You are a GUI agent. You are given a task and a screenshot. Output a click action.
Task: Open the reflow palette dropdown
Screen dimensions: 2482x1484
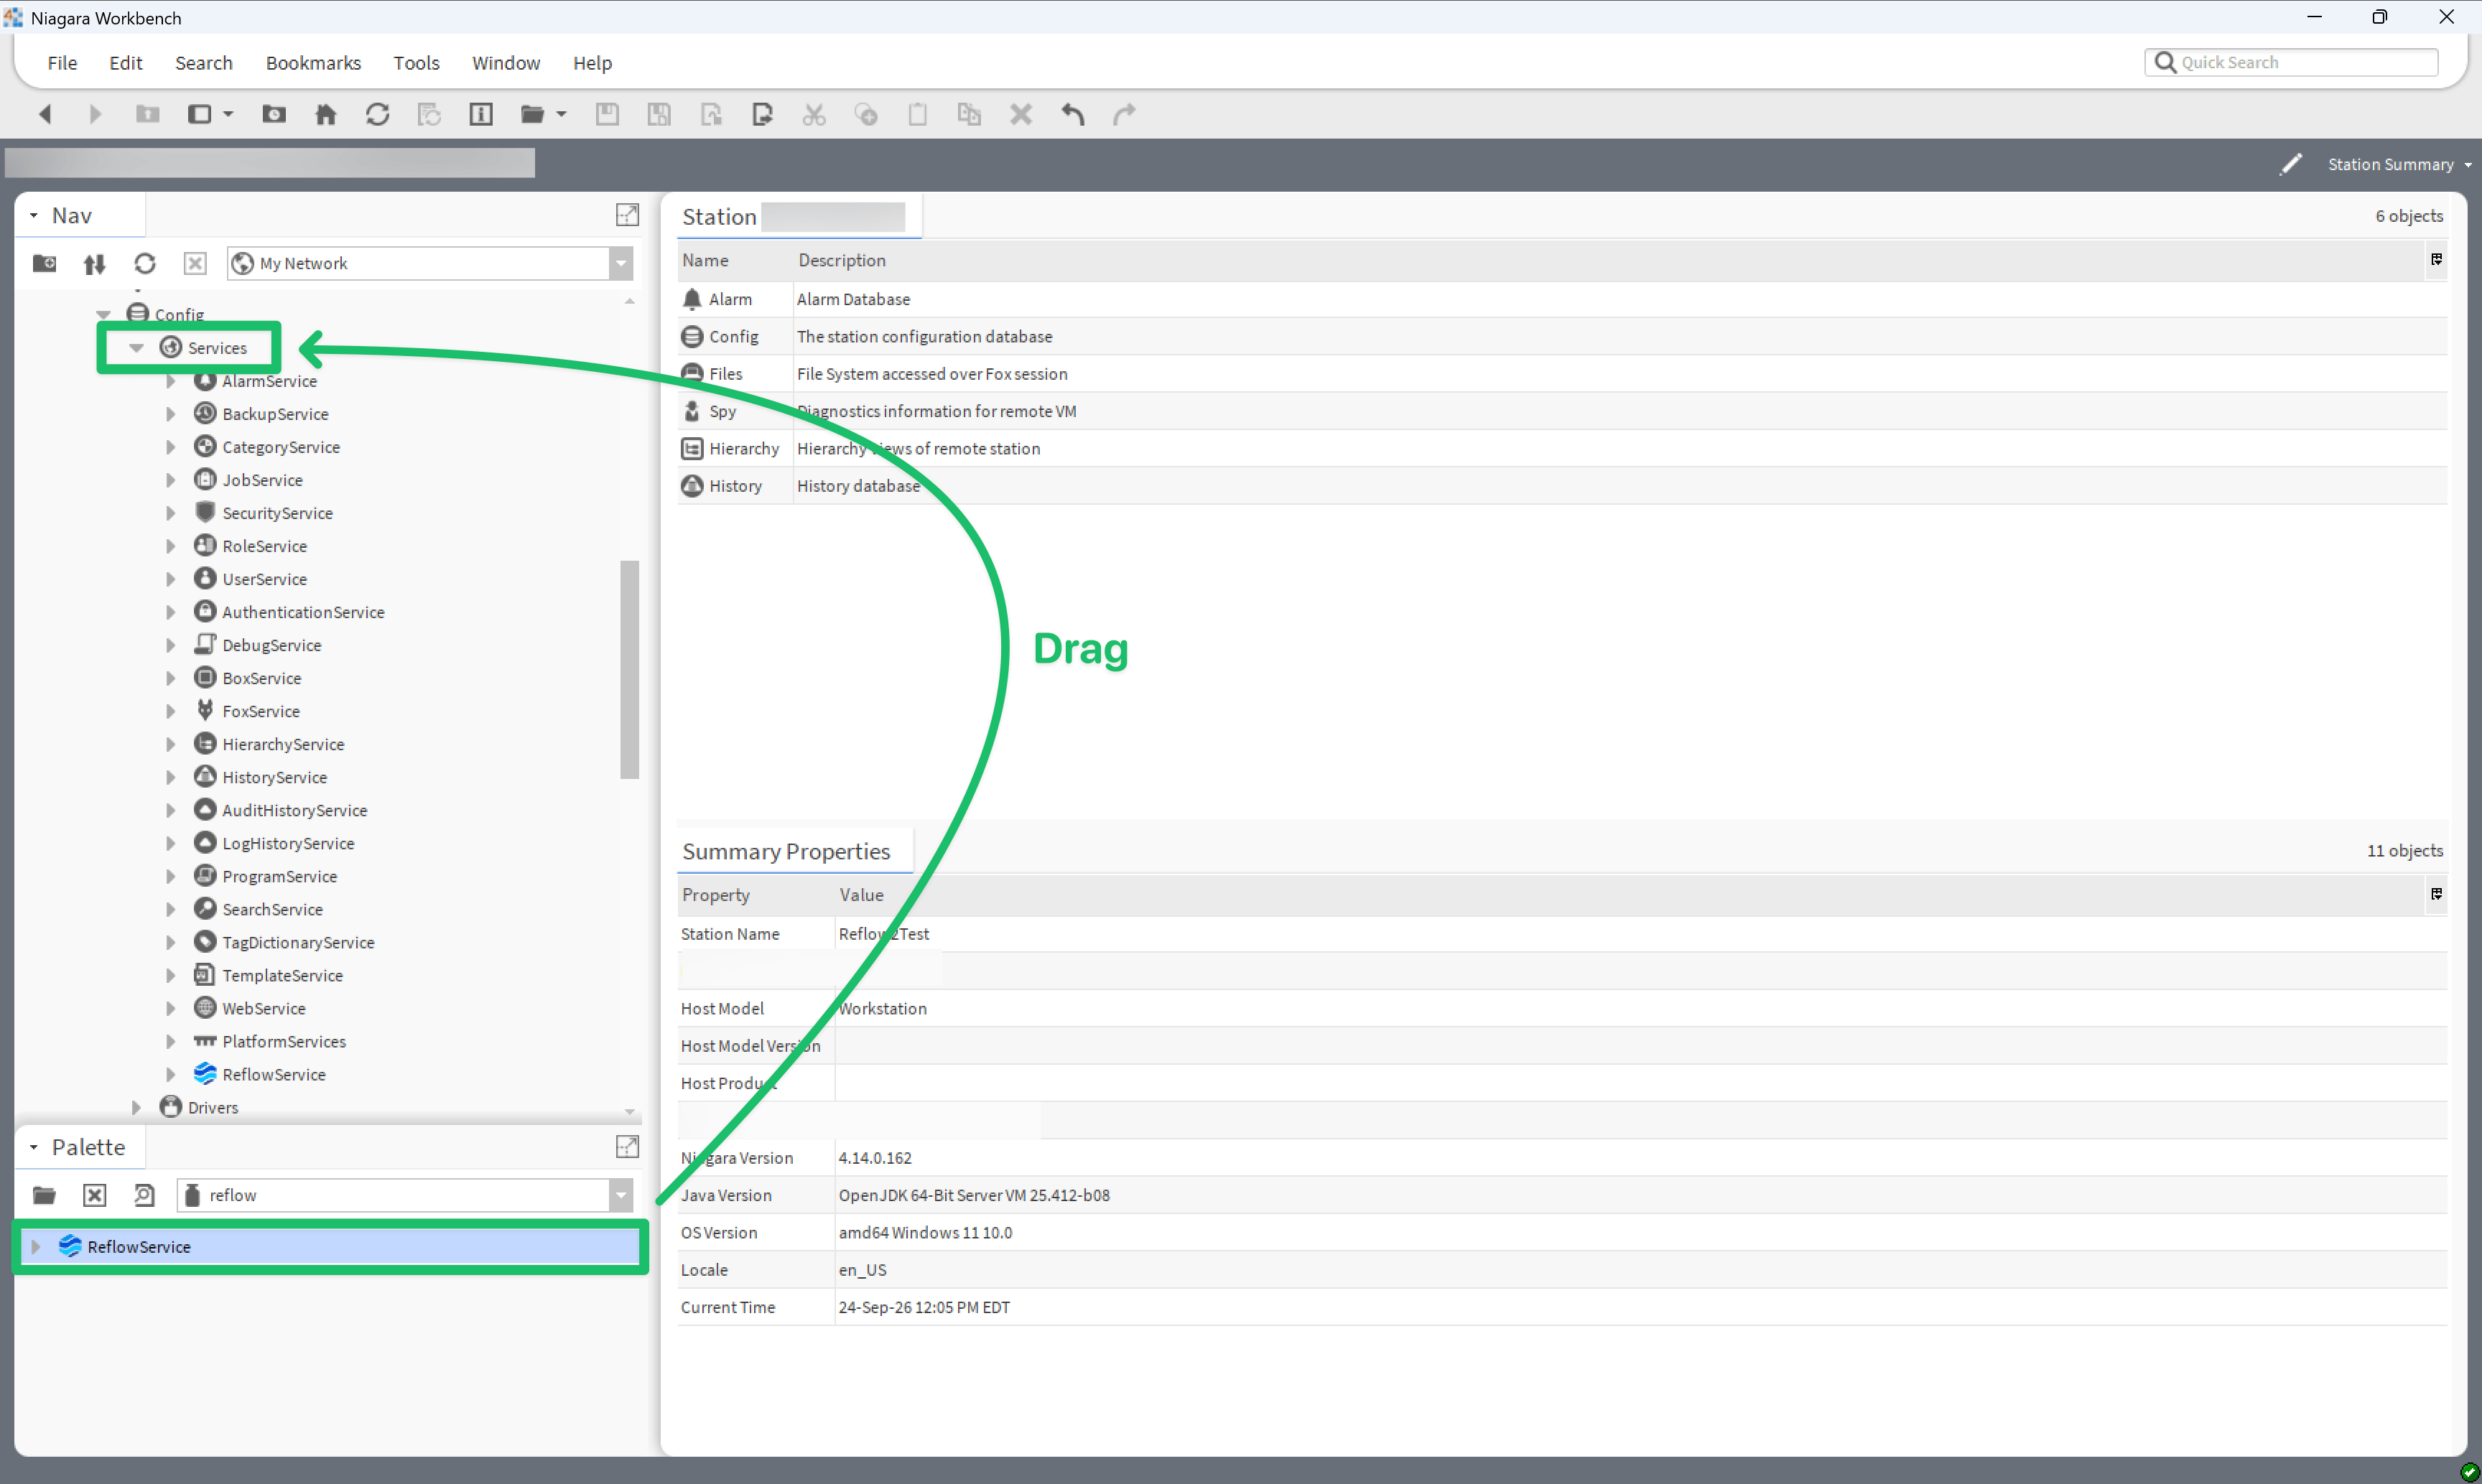tap(621, 1195)
